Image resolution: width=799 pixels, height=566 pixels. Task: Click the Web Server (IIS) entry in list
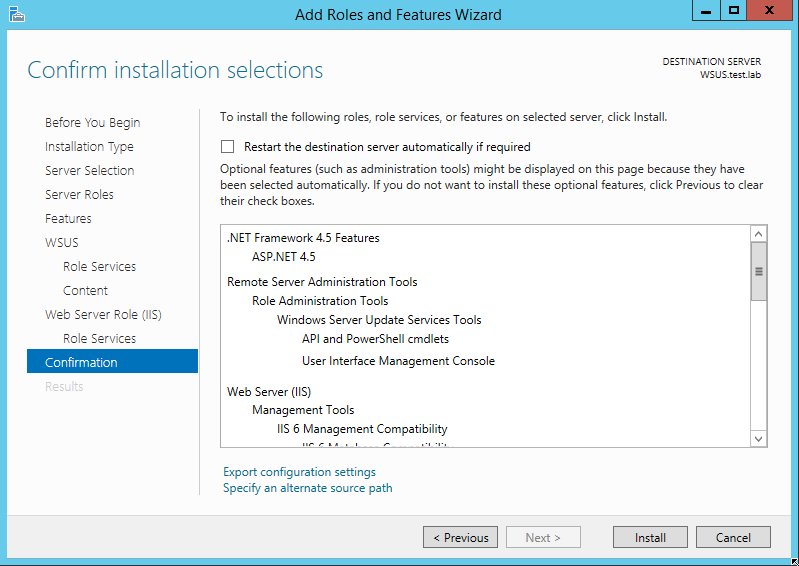click(x=269, y=391)
